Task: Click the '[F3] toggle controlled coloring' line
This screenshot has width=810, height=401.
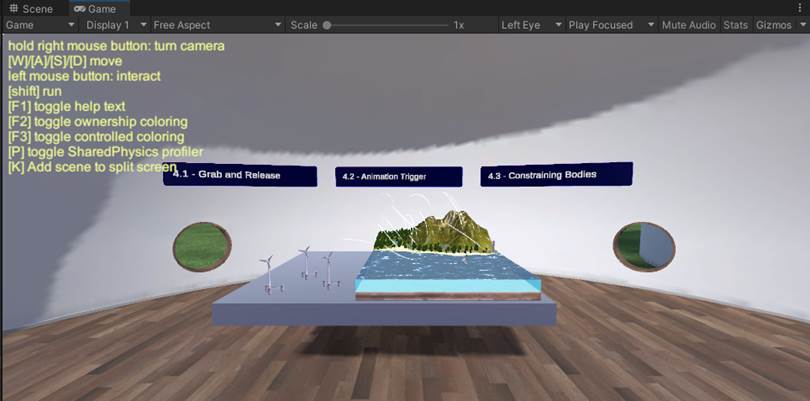Action: pyautogui.click(x=96, y=137)
